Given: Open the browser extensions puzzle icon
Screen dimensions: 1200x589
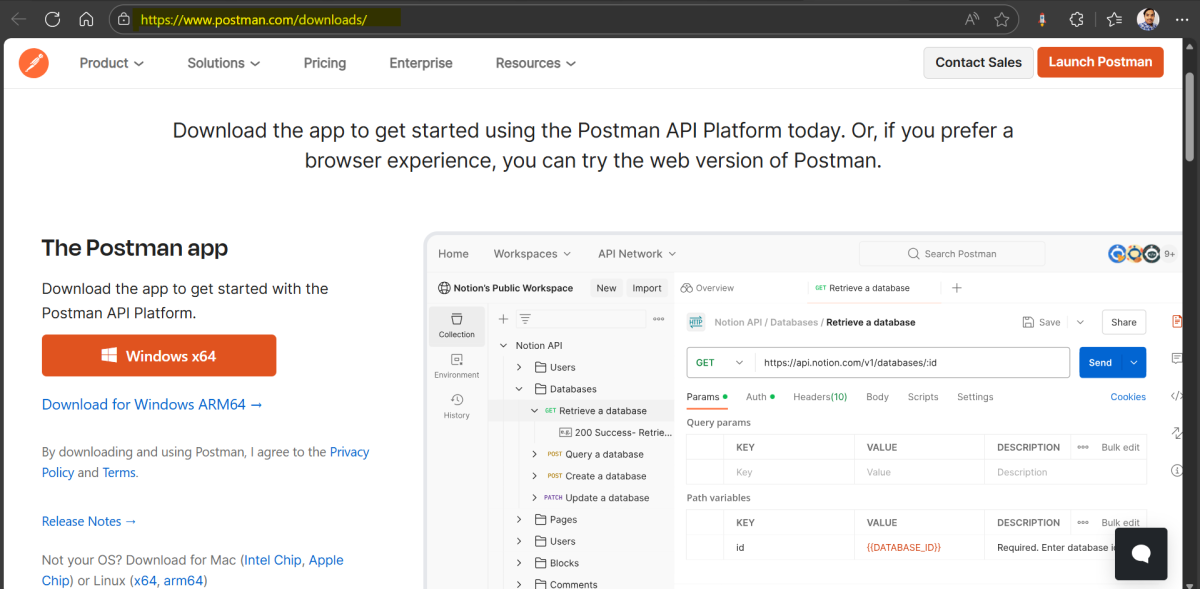Looking at the screenshot, I should [x=1076, y=19].
